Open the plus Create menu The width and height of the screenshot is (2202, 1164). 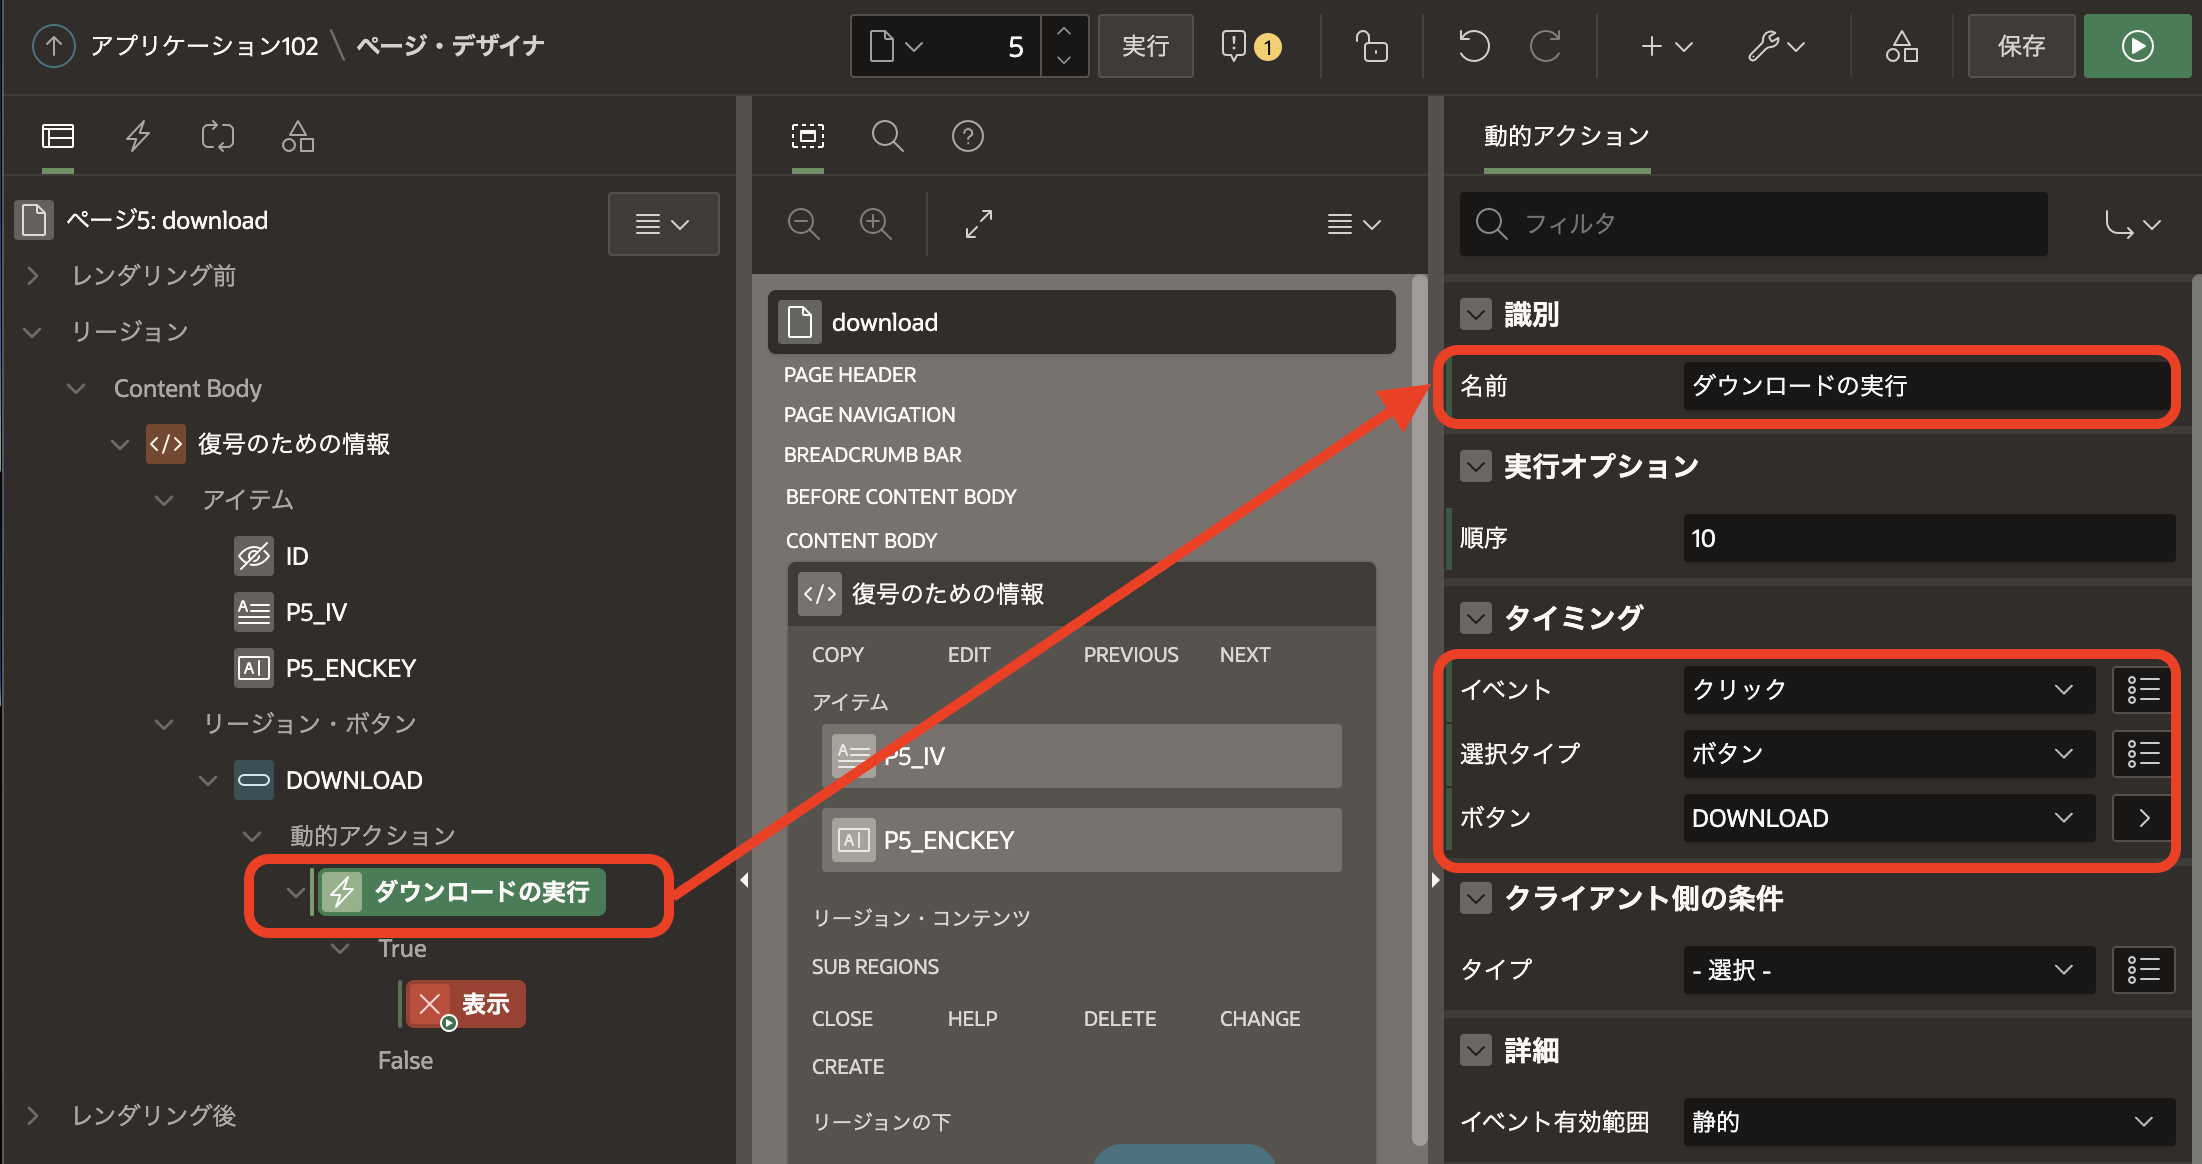coord(1665,46)
